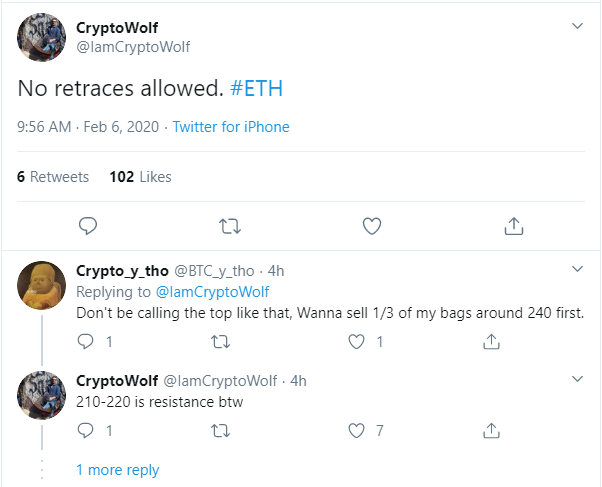Reply to the '210-220 is resistance' comment
This screenshot has height=487, width=602.
point(85,431)
